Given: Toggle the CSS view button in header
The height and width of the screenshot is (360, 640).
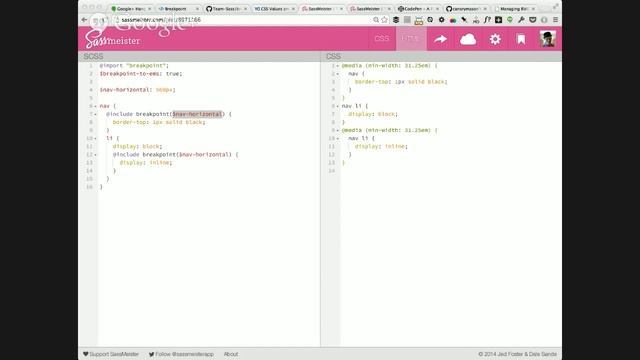Looking at the screenshot, I should pyautogui.click(x=382, y=38).
